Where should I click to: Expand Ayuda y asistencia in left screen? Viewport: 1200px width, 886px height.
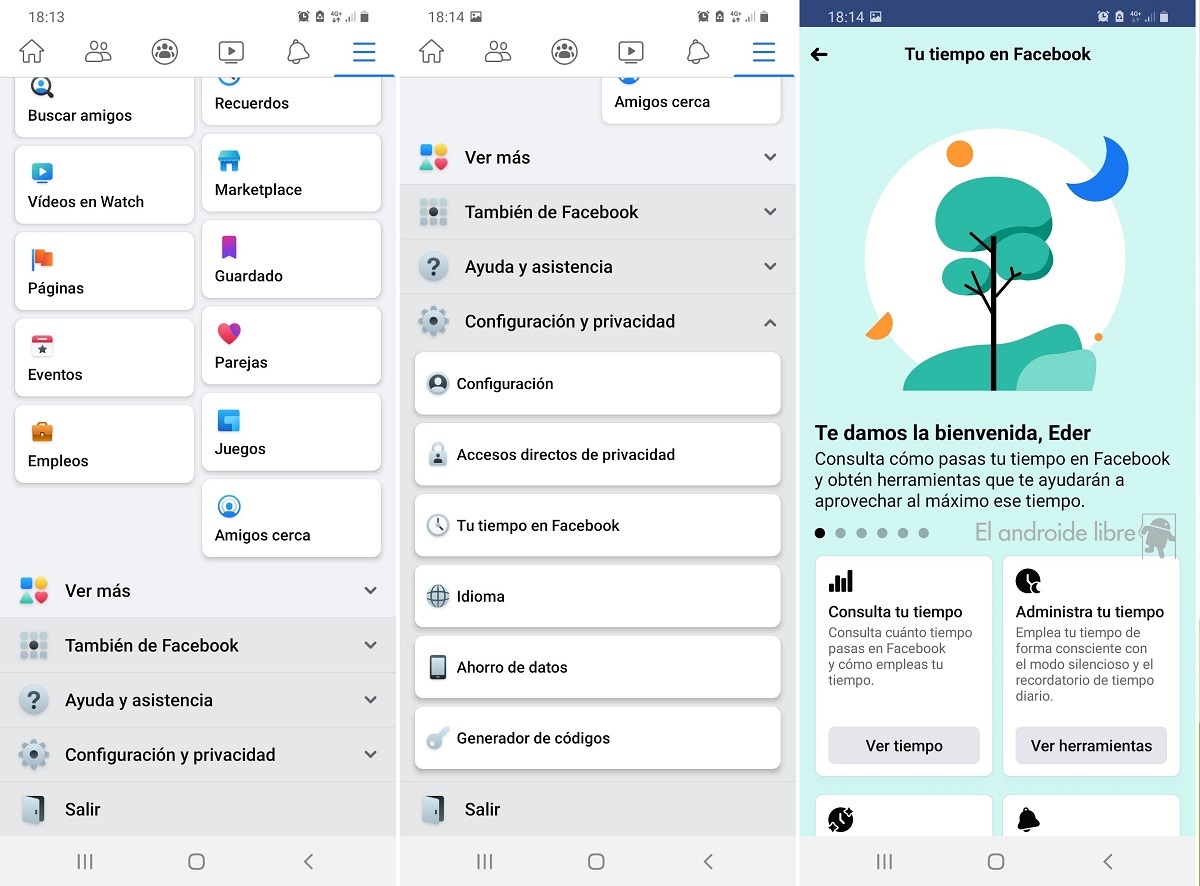(x=198, y=700)
